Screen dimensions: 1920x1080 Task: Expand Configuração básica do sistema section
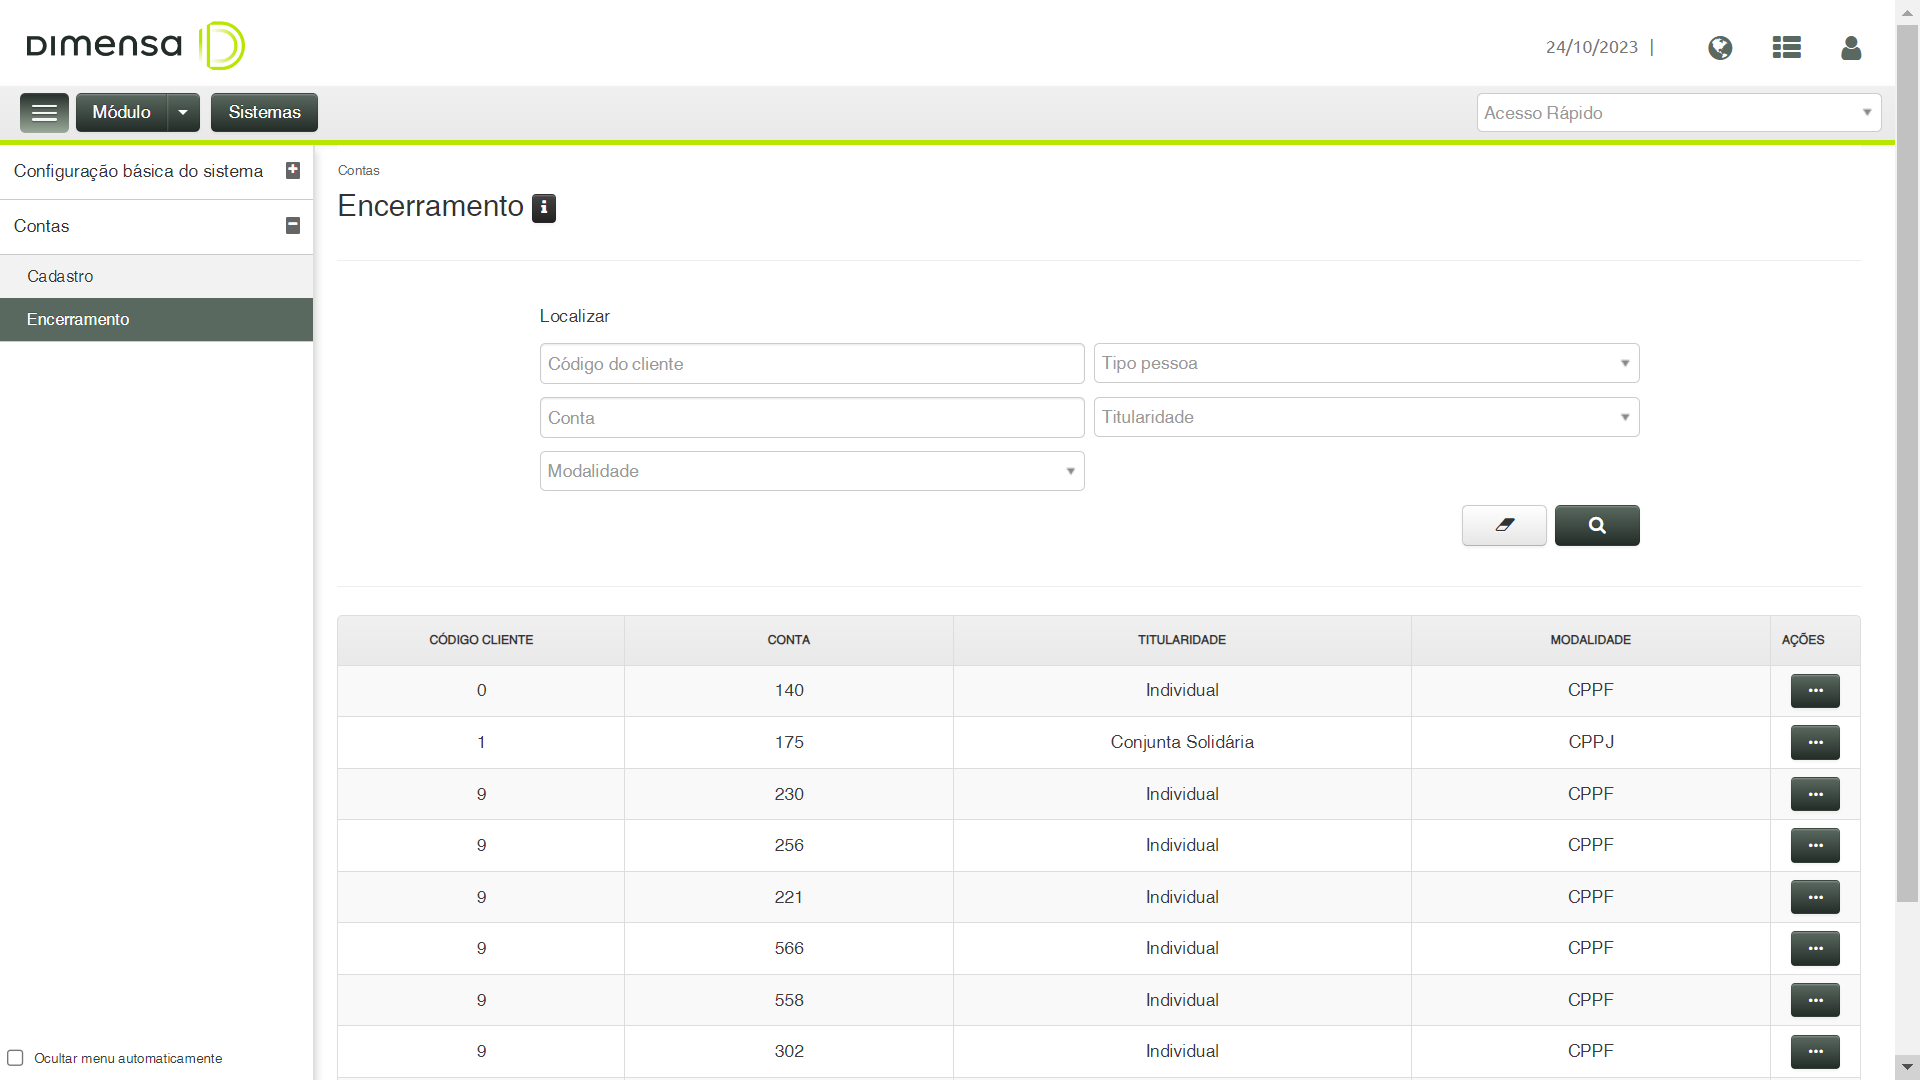(x=293, y=171)
